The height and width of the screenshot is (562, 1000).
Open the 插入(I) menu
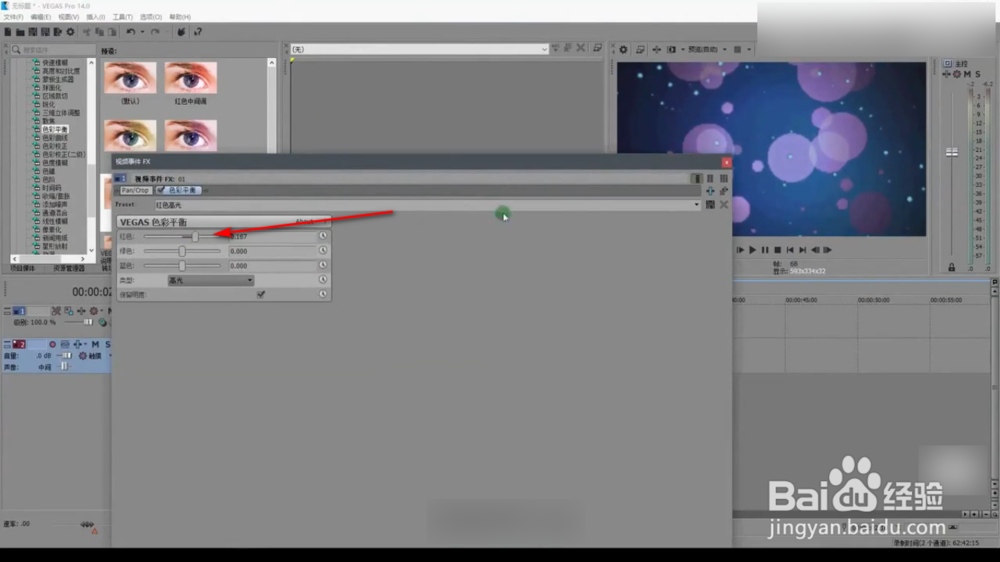(x=96, y=17)
